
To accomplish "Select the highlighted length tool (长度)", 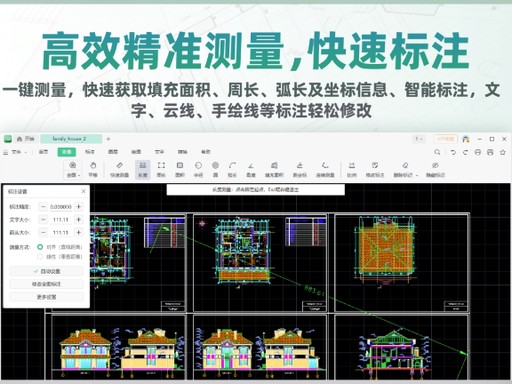I will point(143,169).
